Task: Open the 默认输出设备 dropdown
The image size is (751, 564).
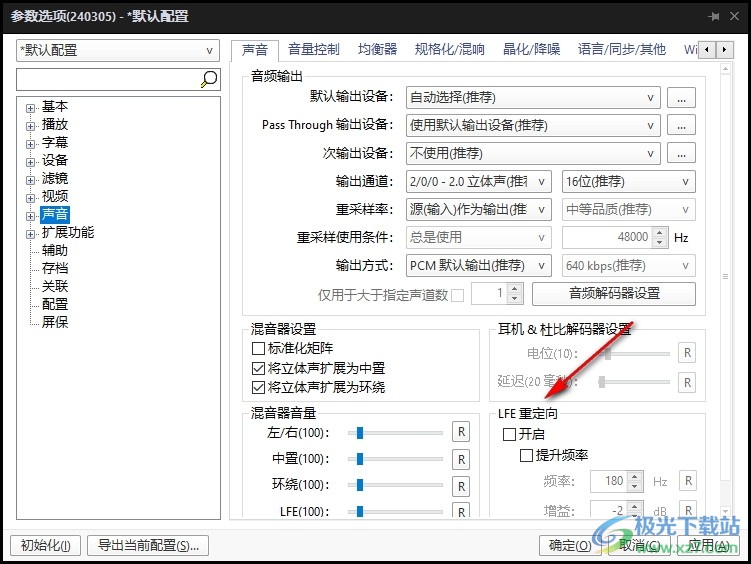Action: click(533, 98)
